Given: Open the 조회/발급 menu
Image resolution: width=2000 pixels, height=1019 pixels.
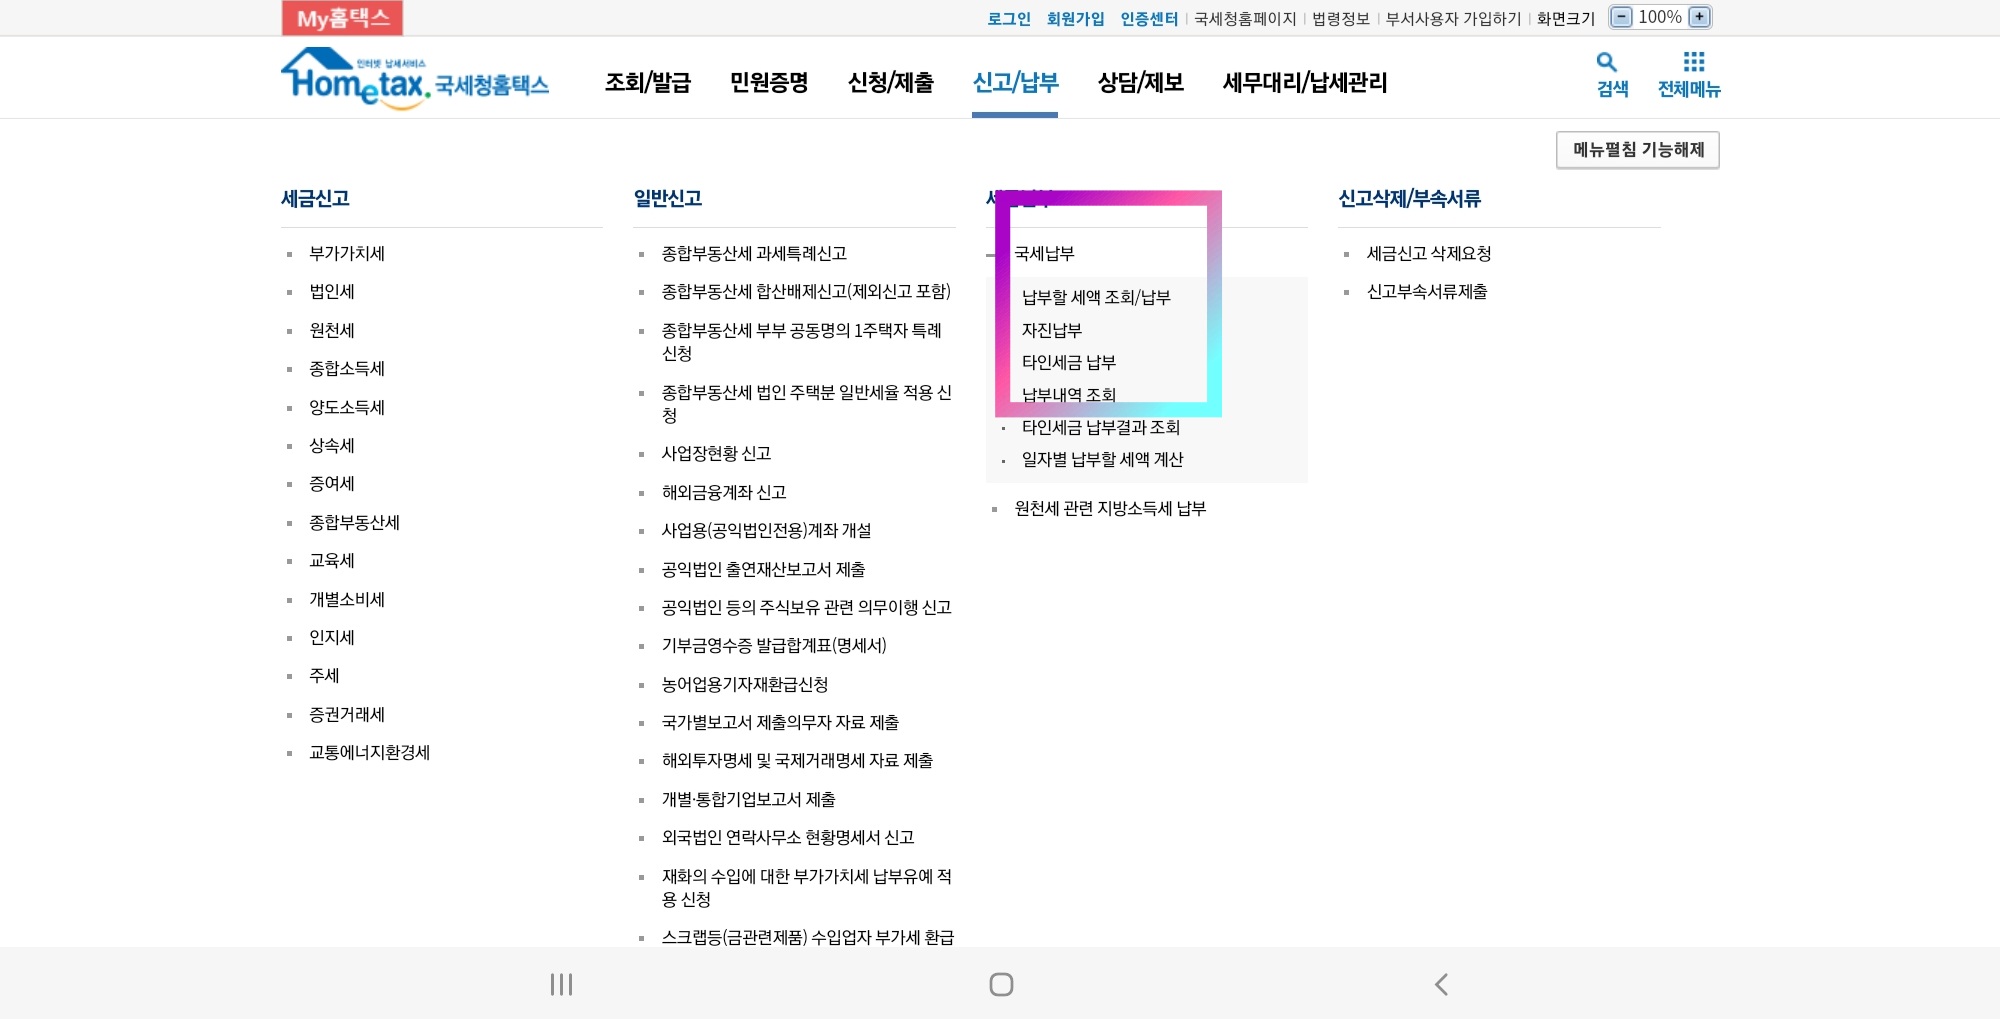Looking at the screenshot, I should click(648, 82).
